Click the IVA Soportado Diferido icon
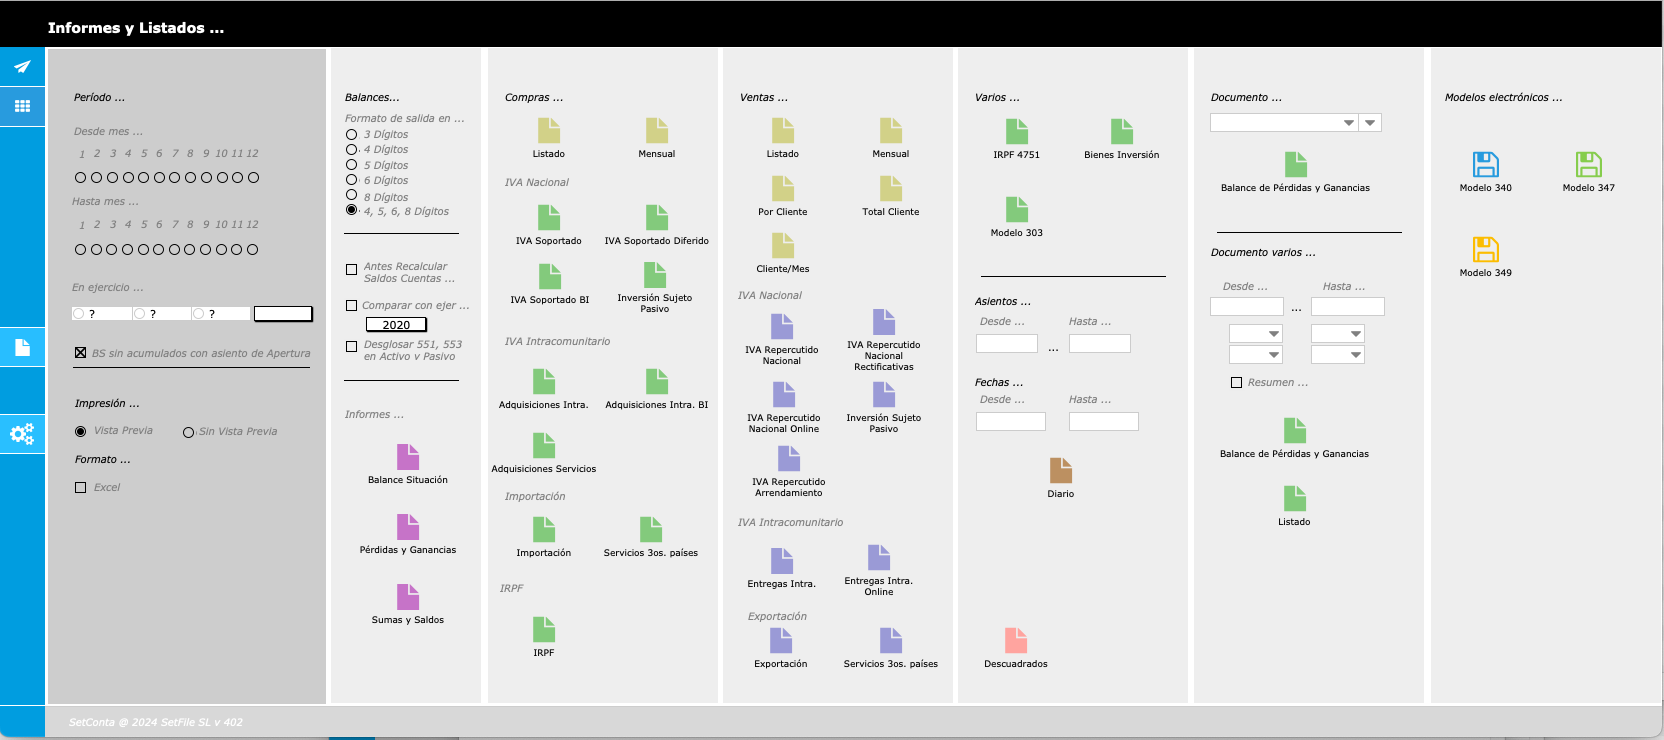 (x=657, y=218)
